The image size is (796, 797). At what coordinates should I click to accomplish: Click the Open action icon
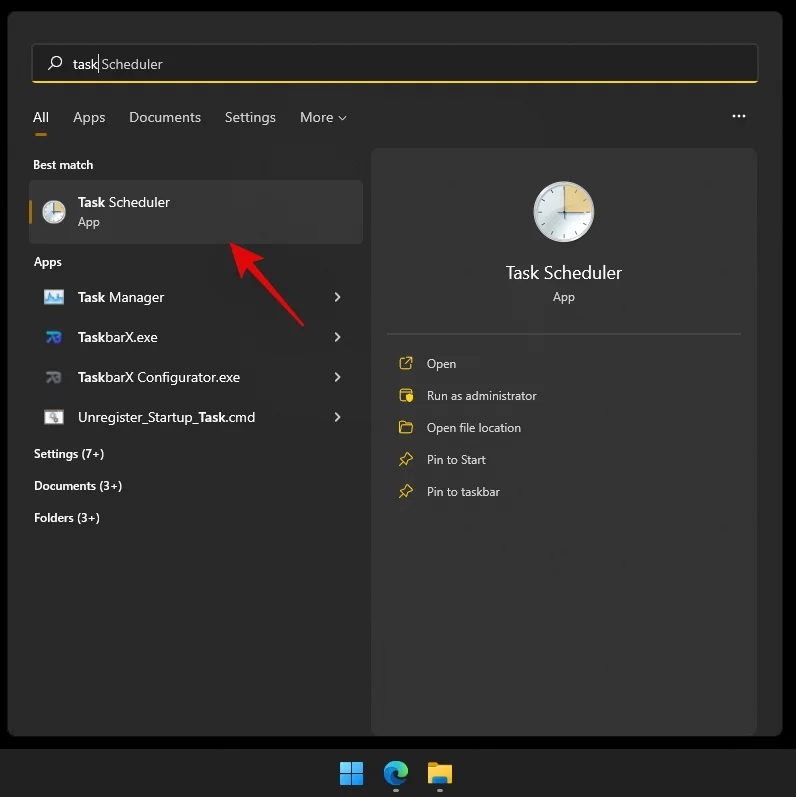[x=406, y=363]
